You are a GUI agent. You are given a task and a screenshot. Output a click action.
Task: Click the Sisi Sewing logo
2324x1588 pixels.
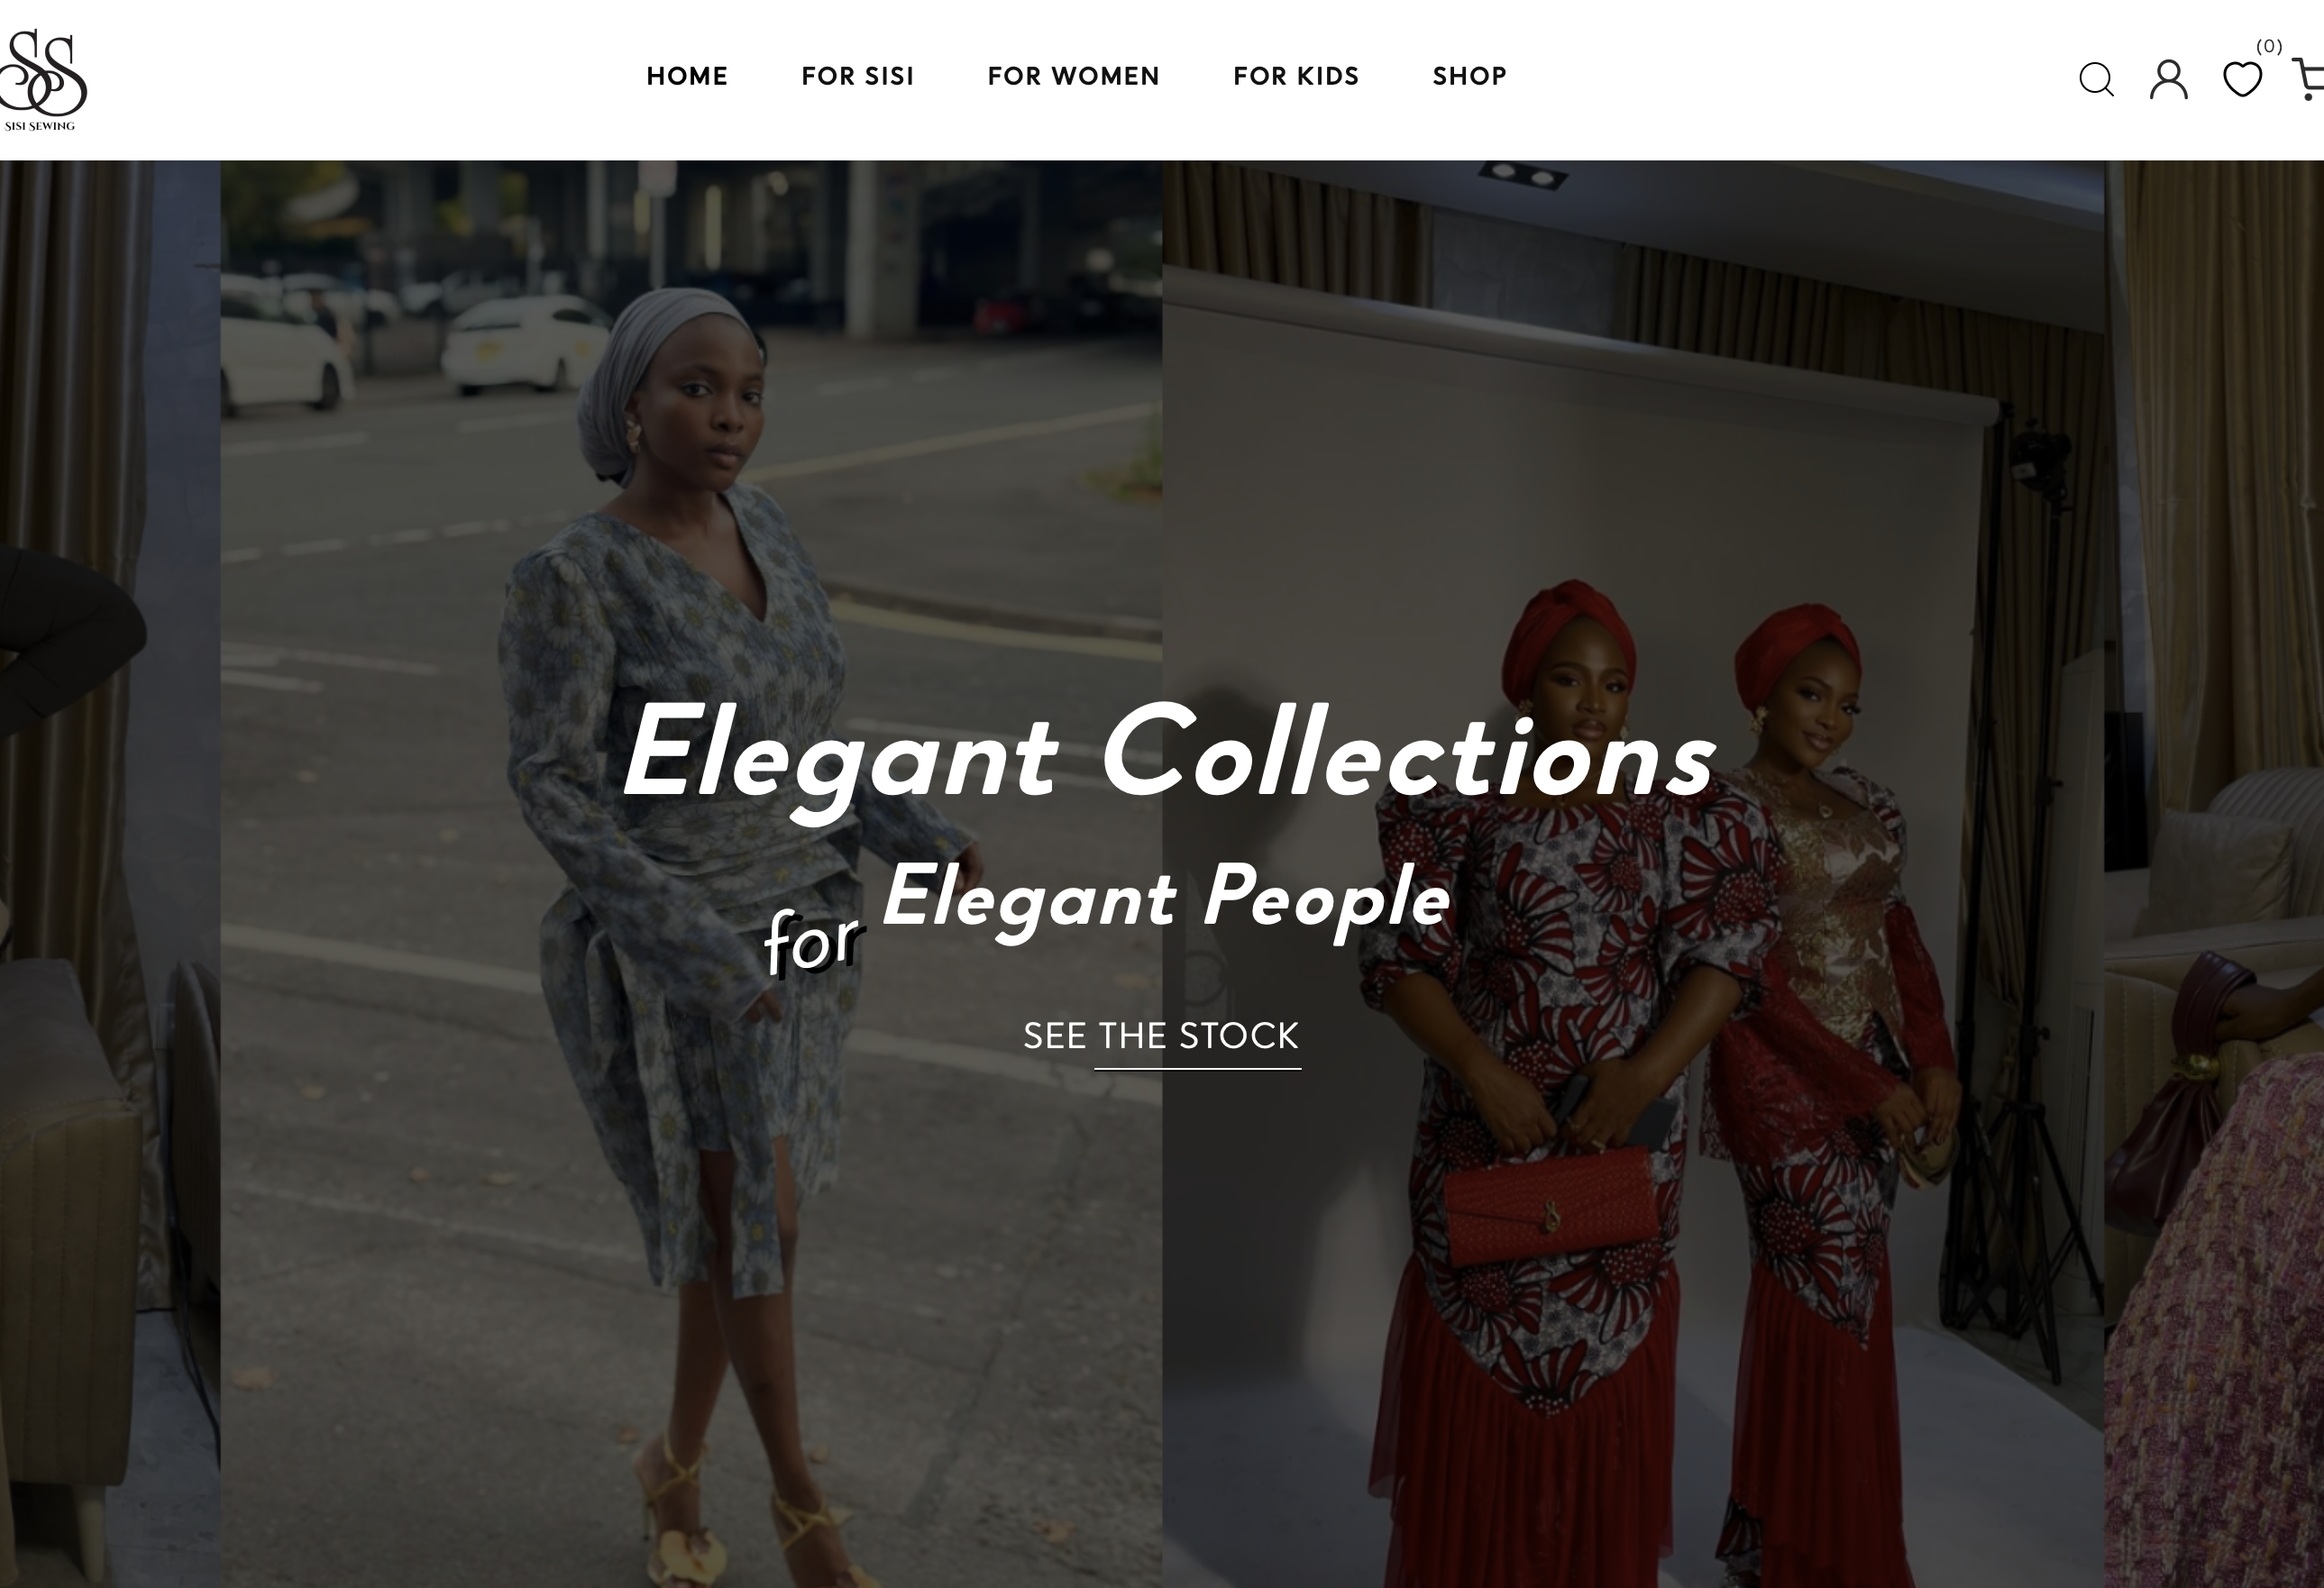(x=42, y=80)
